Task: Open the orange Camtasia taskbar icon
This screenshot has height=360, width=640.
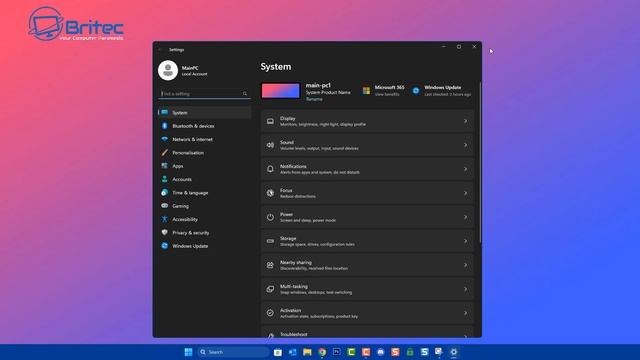Action: tap(366, 352)
